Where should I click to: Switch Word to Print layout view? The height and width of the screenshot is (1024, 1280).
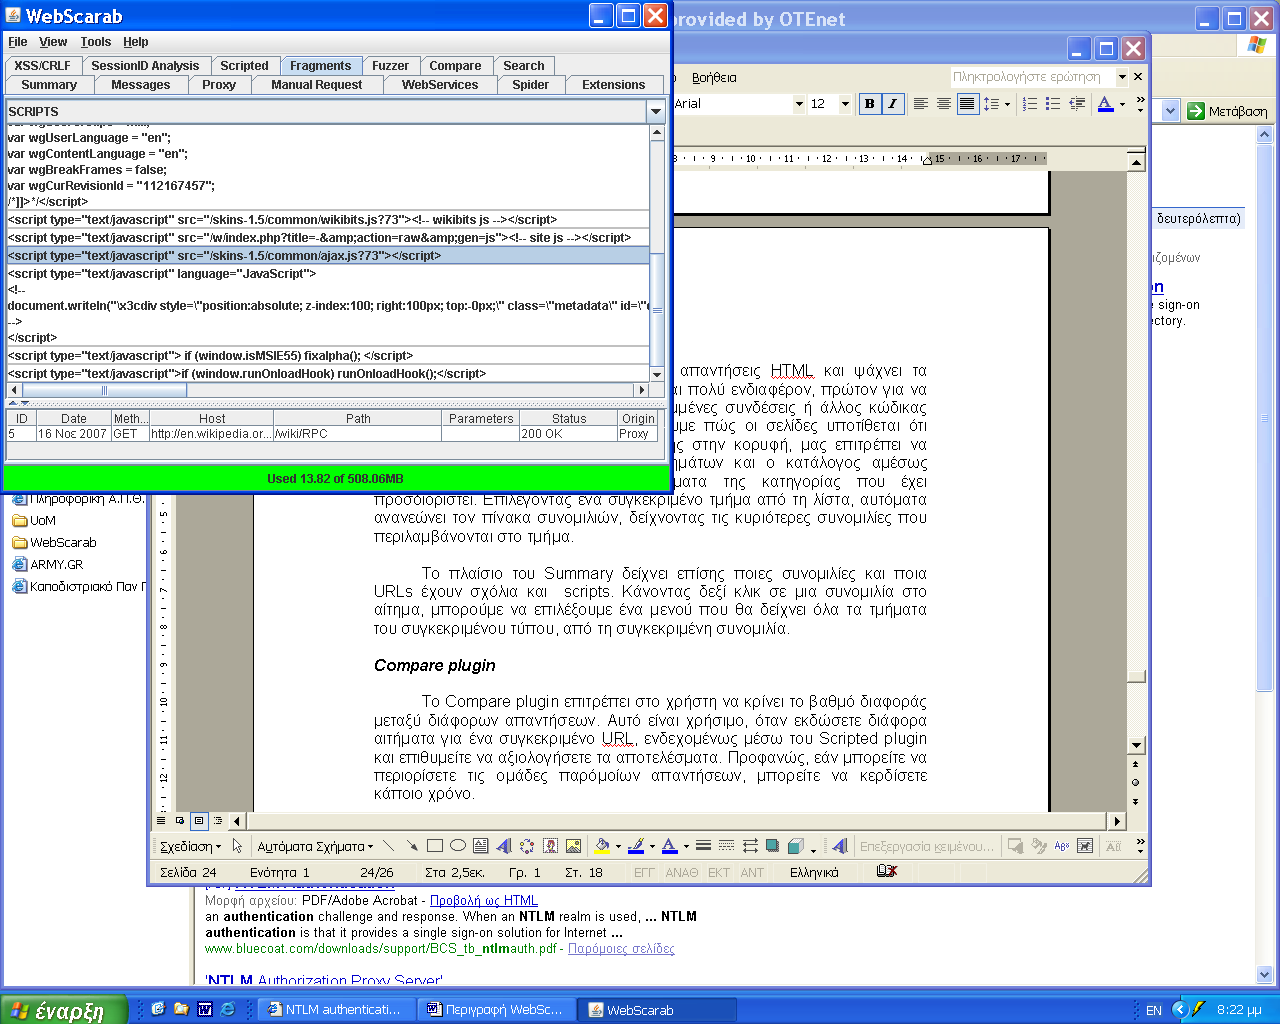click(x=199, y=821)
